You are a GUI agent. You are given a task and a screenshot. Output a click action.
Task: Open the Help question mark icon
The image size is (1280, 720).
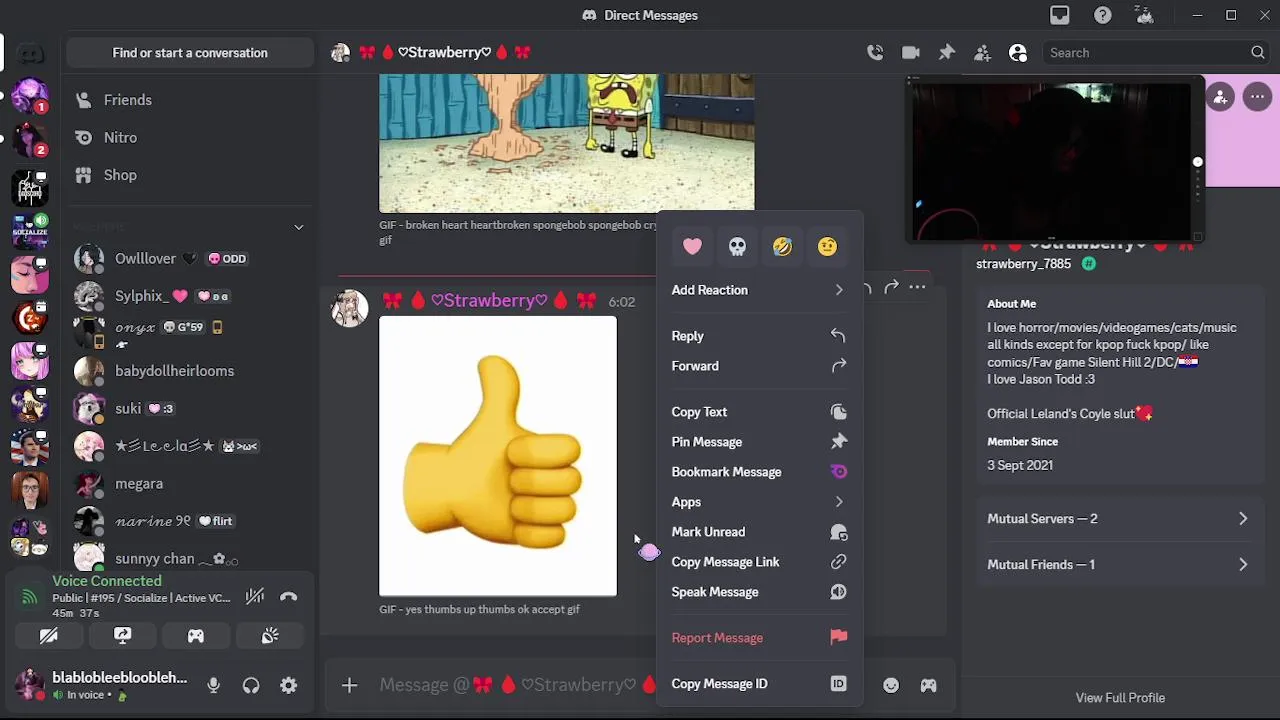click(x=1102, y=15)
